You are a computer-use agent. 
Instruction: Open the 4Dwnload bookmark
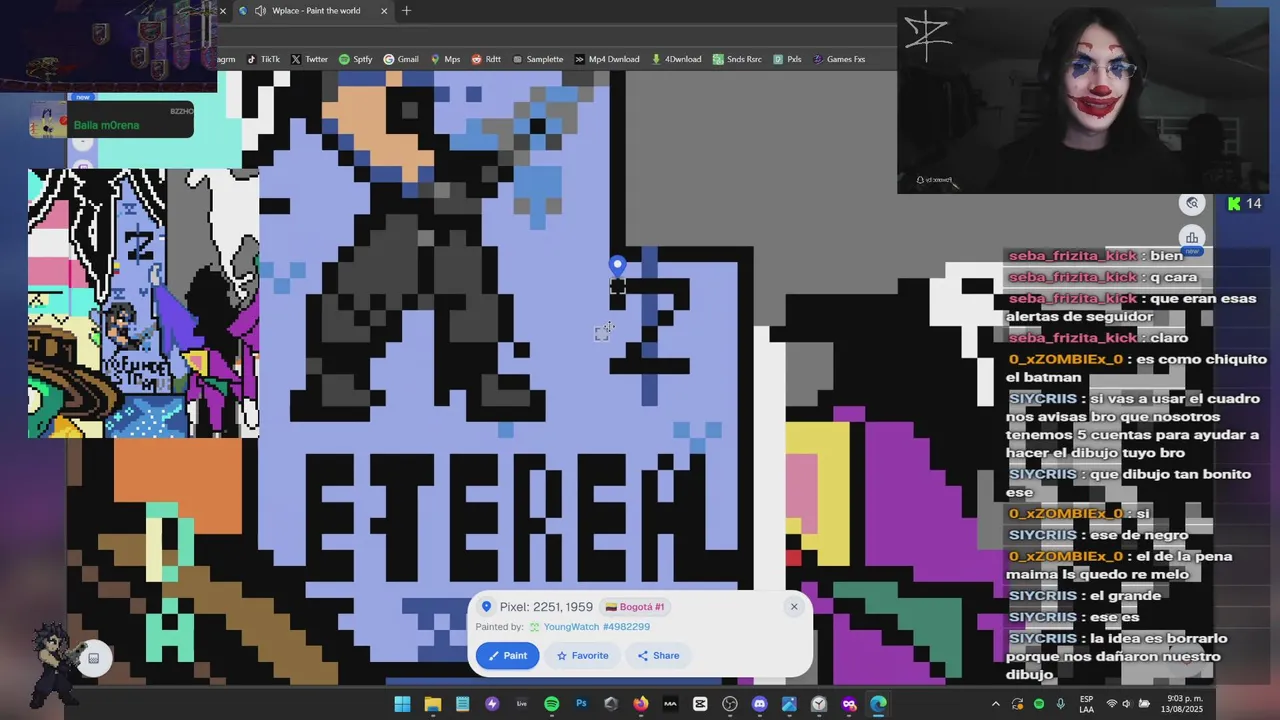tap(676, 59)
